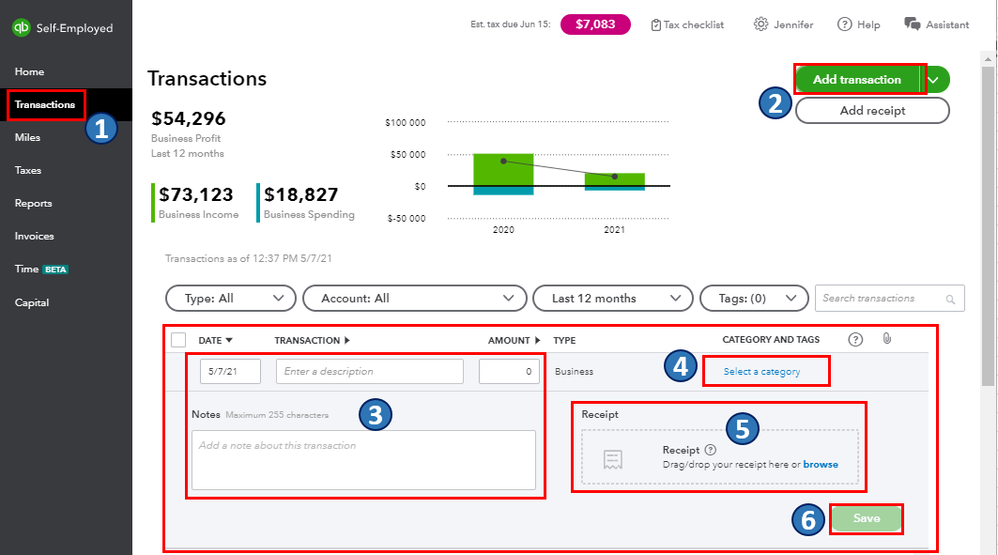Open the Last 12 months date filter
998x555 pixels.
613,299
